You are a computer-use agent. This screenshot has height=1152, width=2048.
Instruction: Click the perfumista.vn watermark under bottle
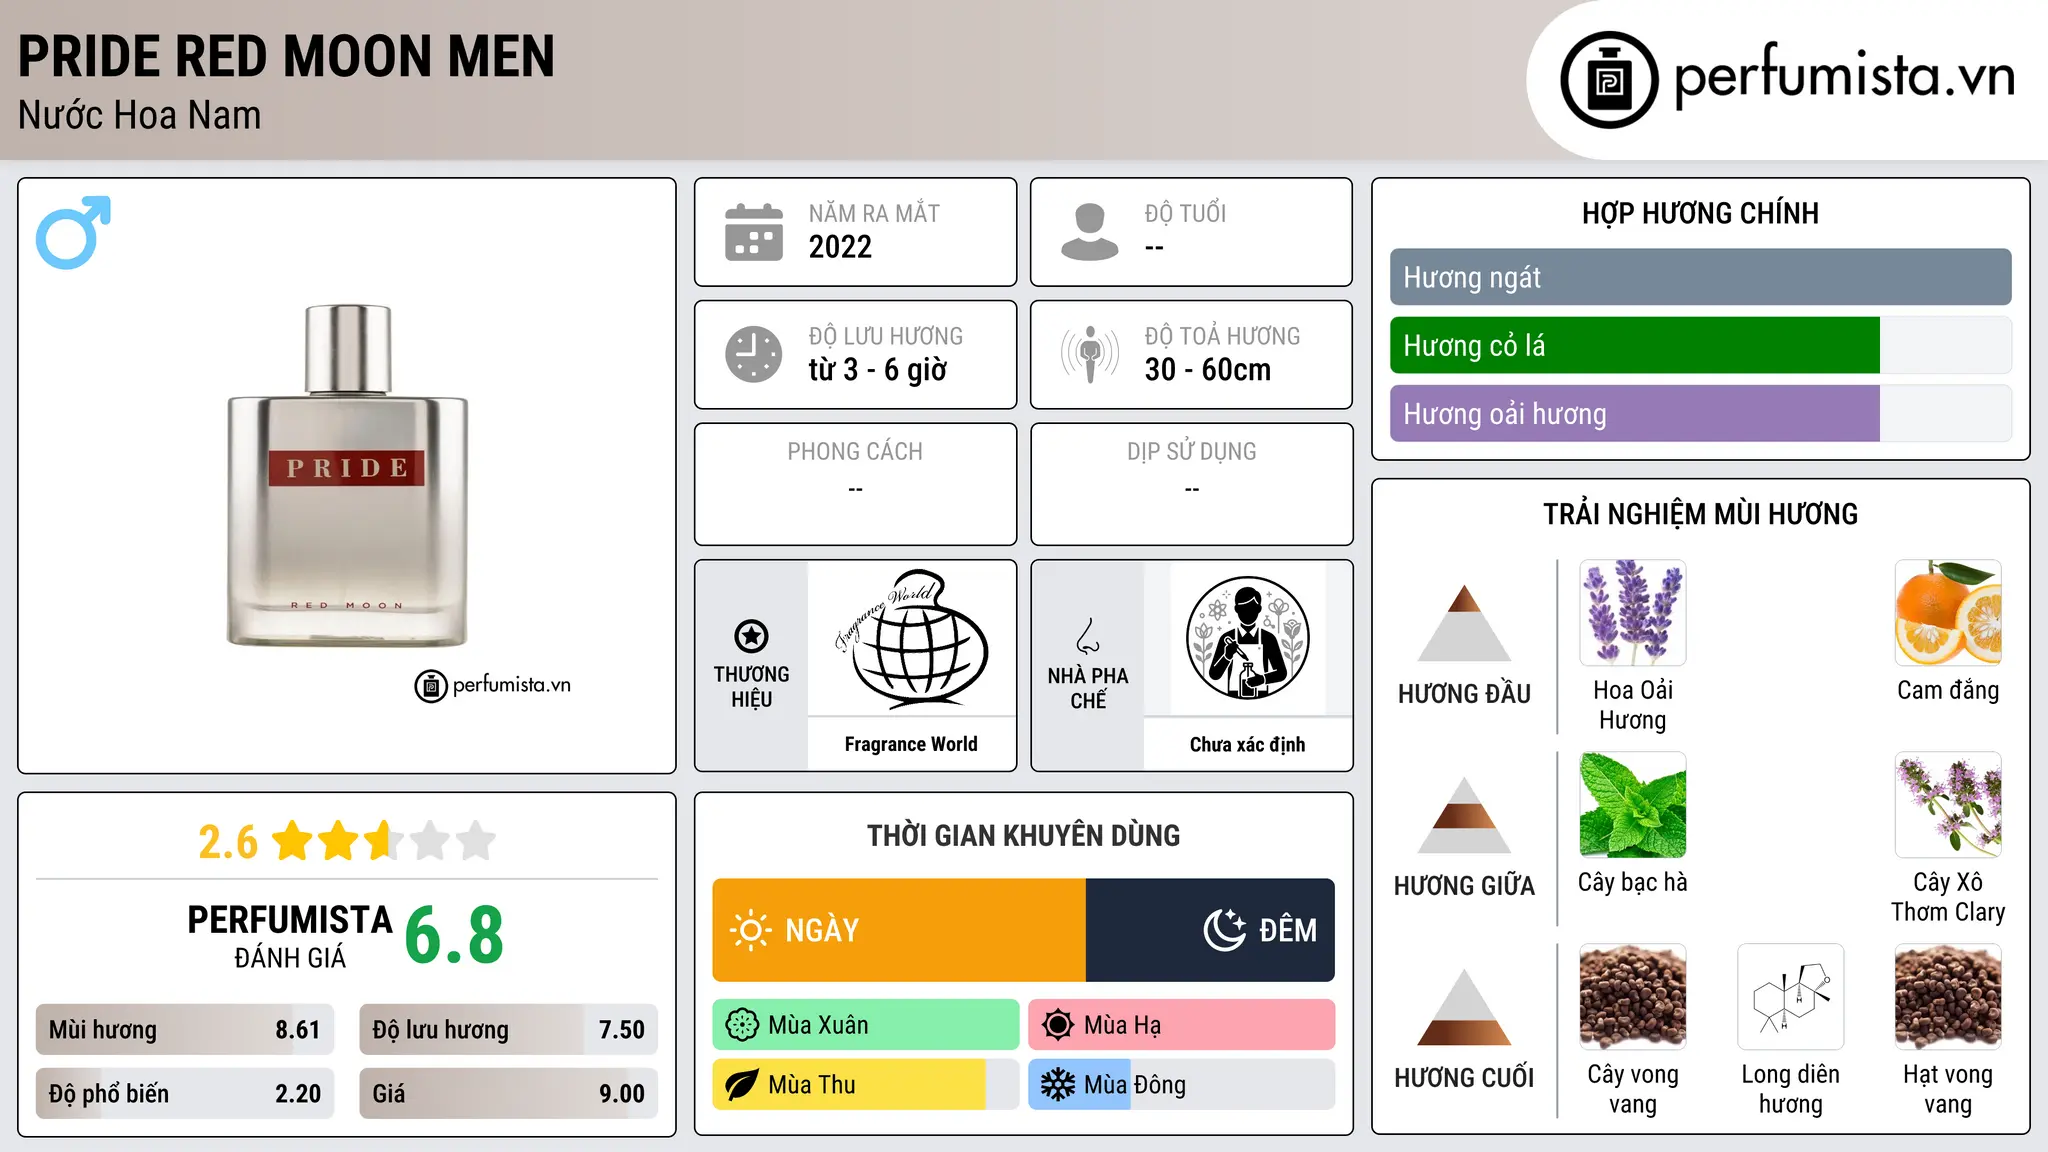tap(492, 685)
